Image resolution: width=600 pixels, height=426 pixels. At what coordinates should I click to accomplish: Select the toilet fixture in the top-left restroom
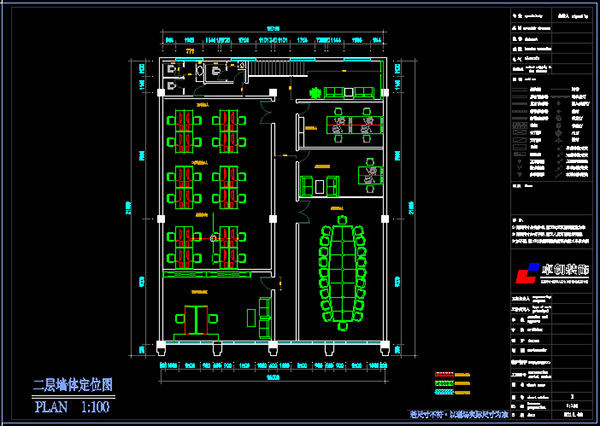(x=172, y=71)
